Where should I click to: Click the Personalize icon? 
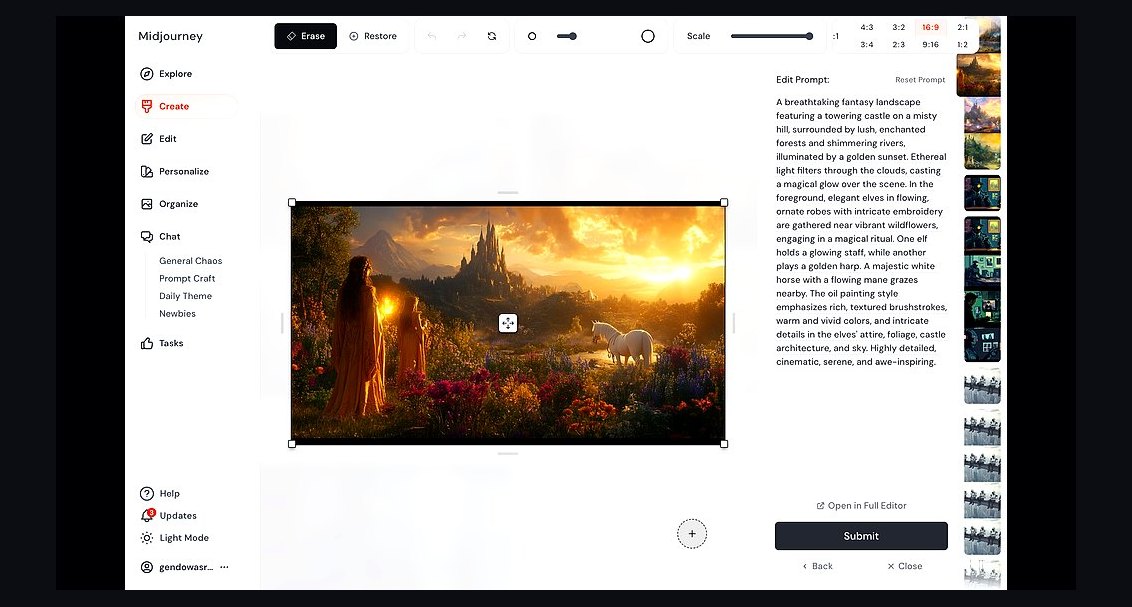point(147,171)
